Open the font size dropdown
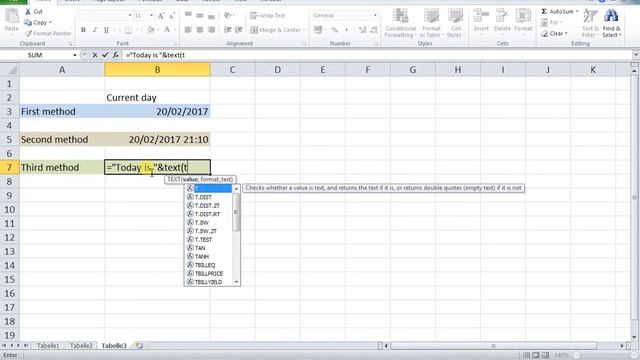Viewport: 640px width, 360px height. [151, 16]
